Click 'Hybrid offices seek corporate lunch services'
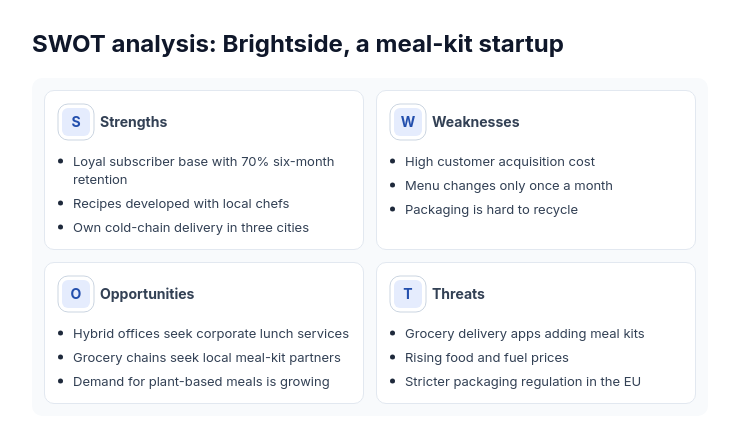 211,333
